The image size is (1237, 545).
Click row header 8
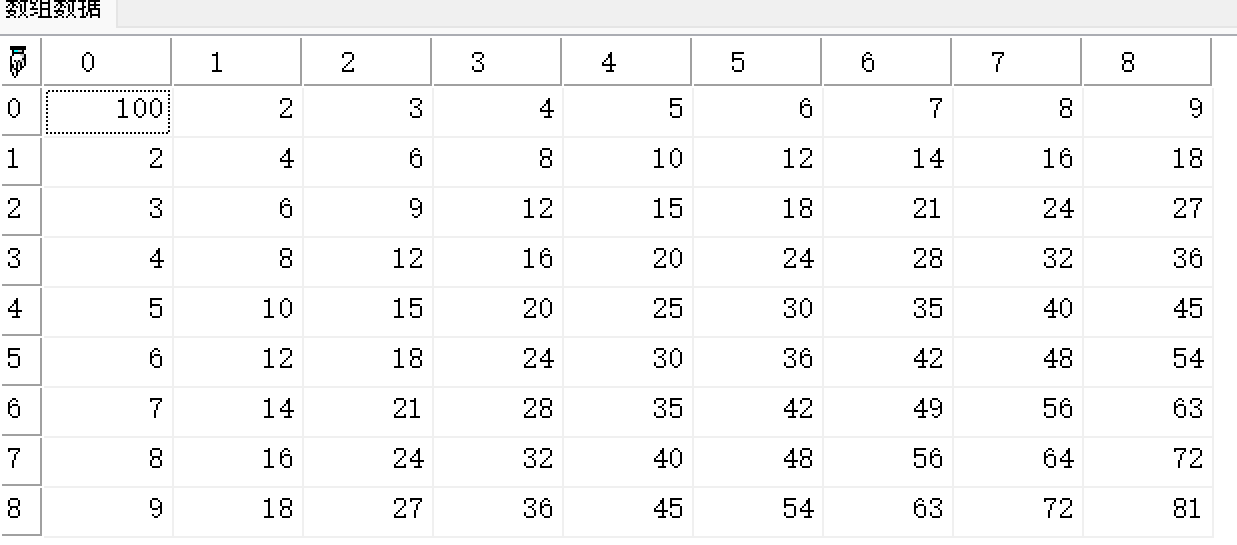[20, 510]
